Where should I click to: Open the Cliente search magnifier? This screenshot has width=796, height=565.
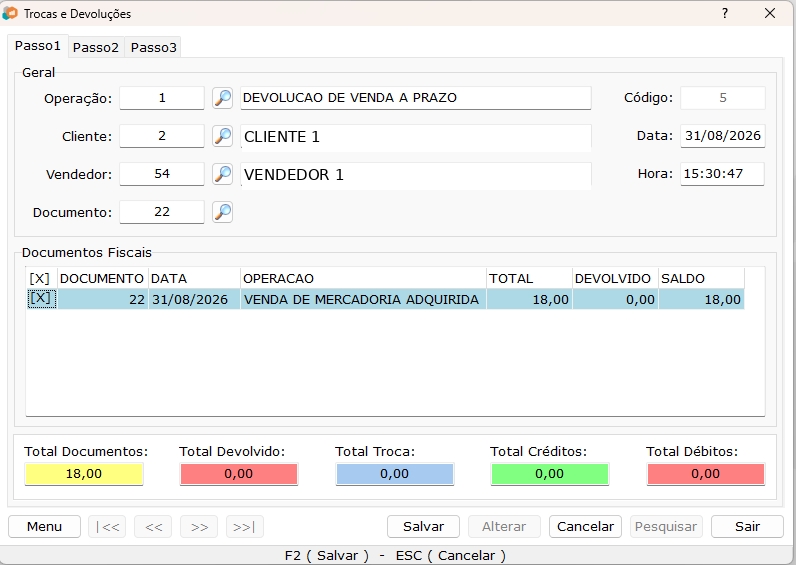tap(222, 136)
